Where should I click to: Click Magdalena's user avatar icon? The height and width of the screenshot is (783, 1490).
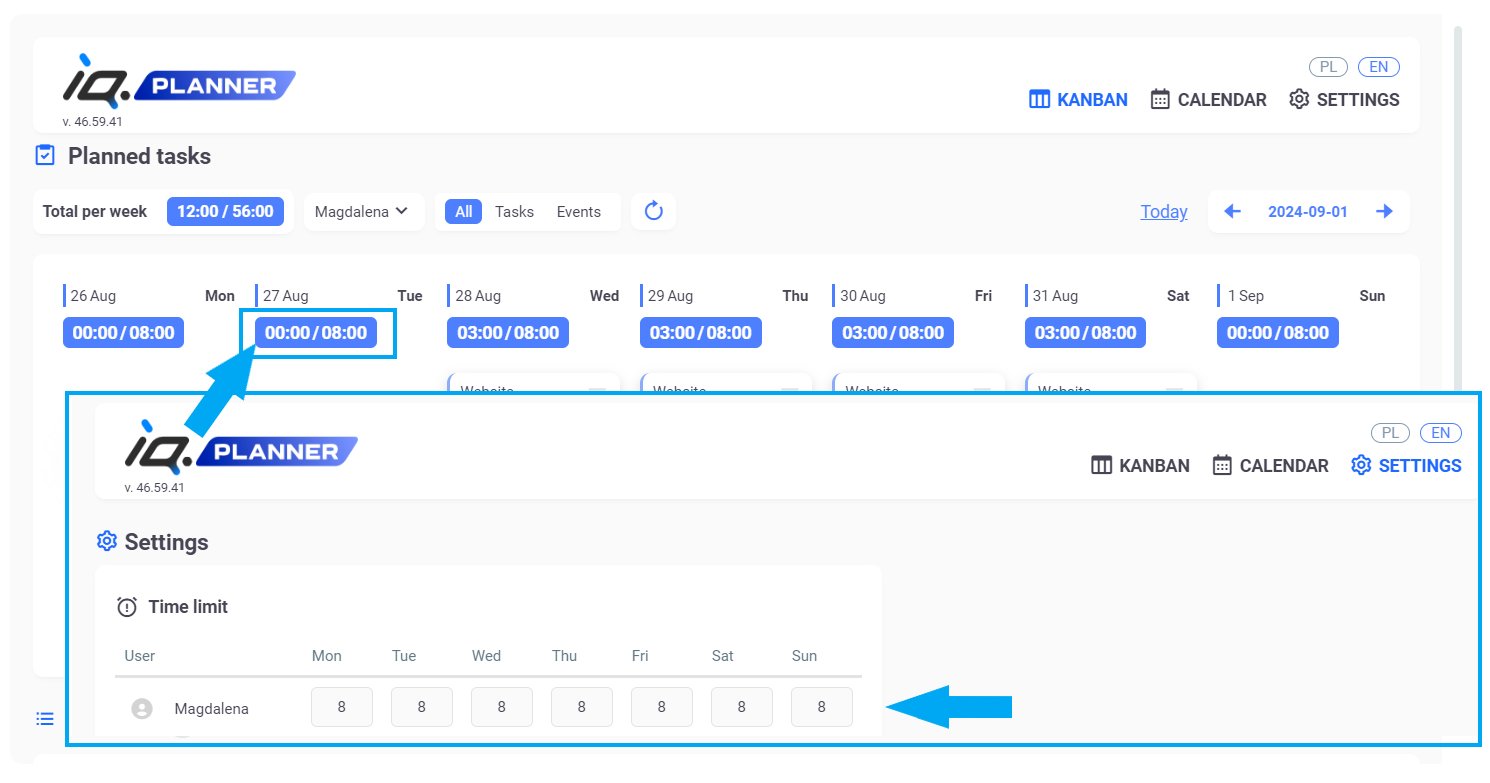pos(142,708)
